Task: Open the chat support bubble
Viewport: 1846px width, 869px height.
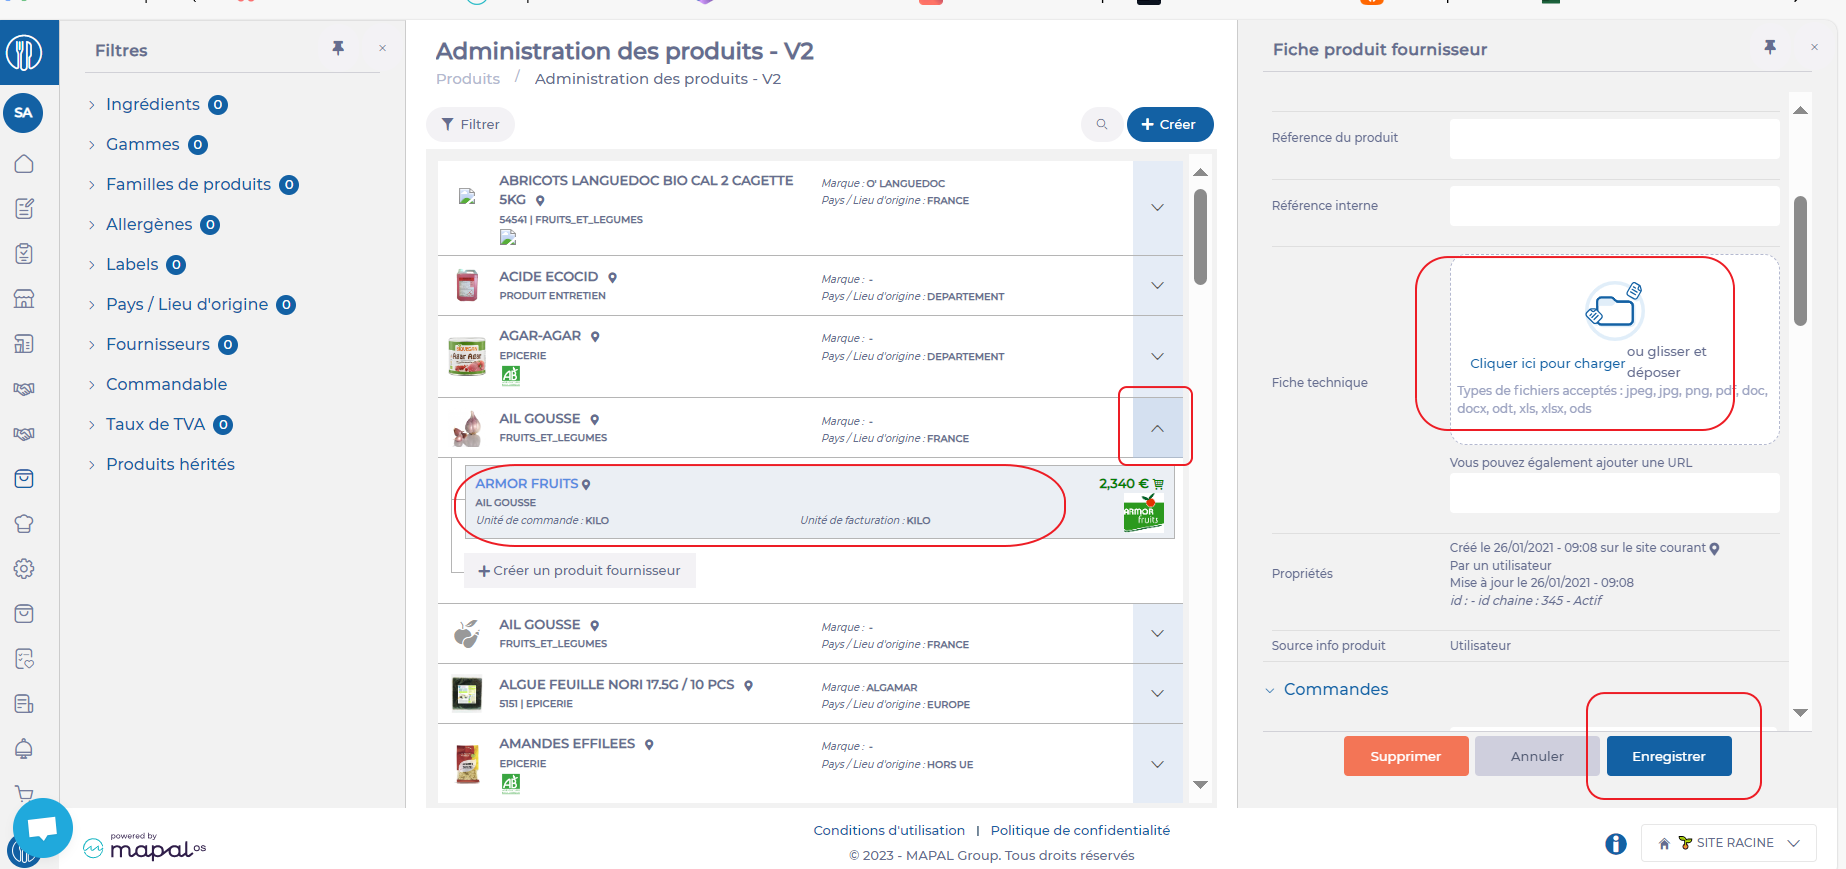Action: pyautogui.click(x=42, y=827)
